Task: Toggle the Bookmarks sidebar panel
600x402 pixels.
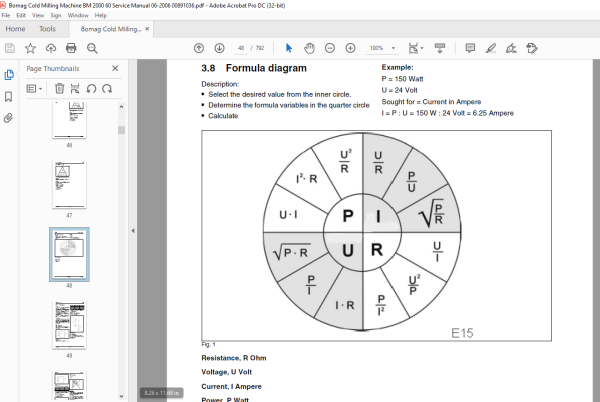Action: point(8,96)
